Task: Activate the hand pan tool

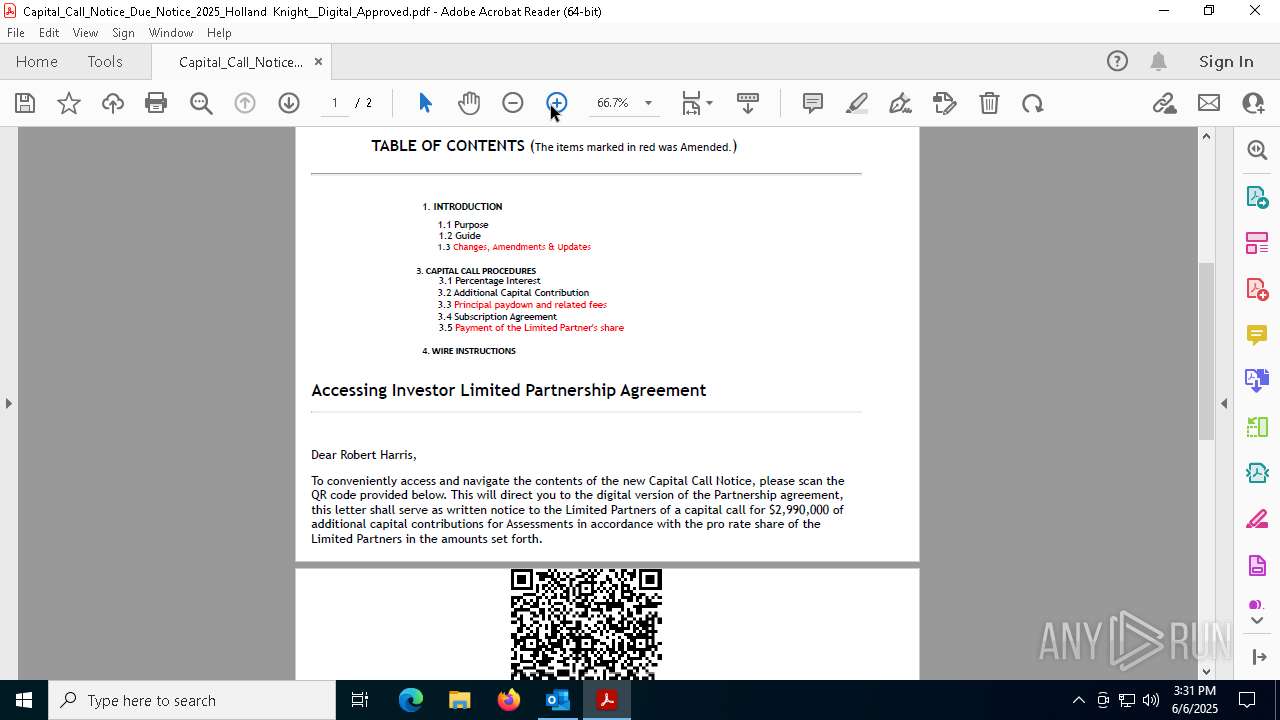Action: click(x=469, y=103)
